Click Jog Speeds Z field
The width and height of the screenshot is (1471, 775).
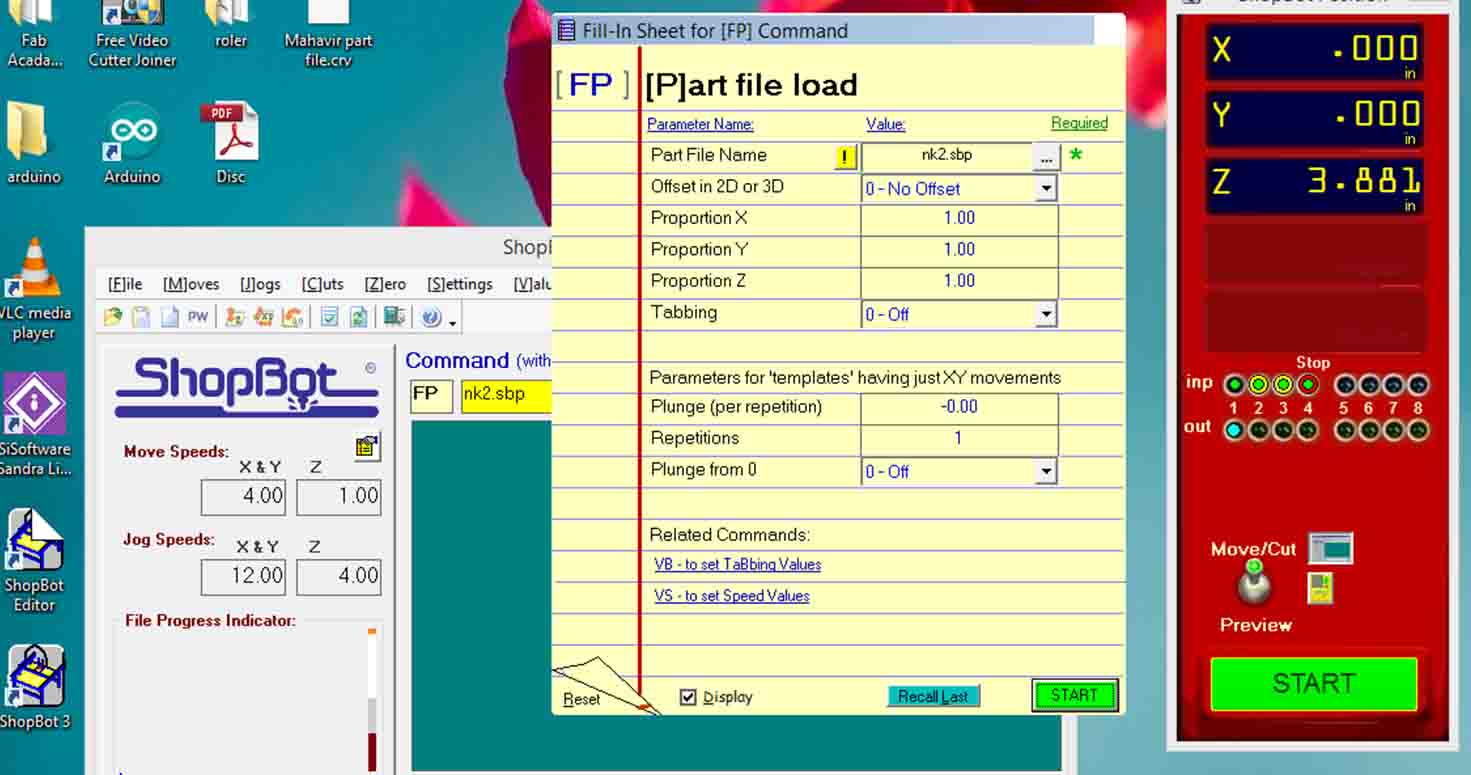click(339, 577)
